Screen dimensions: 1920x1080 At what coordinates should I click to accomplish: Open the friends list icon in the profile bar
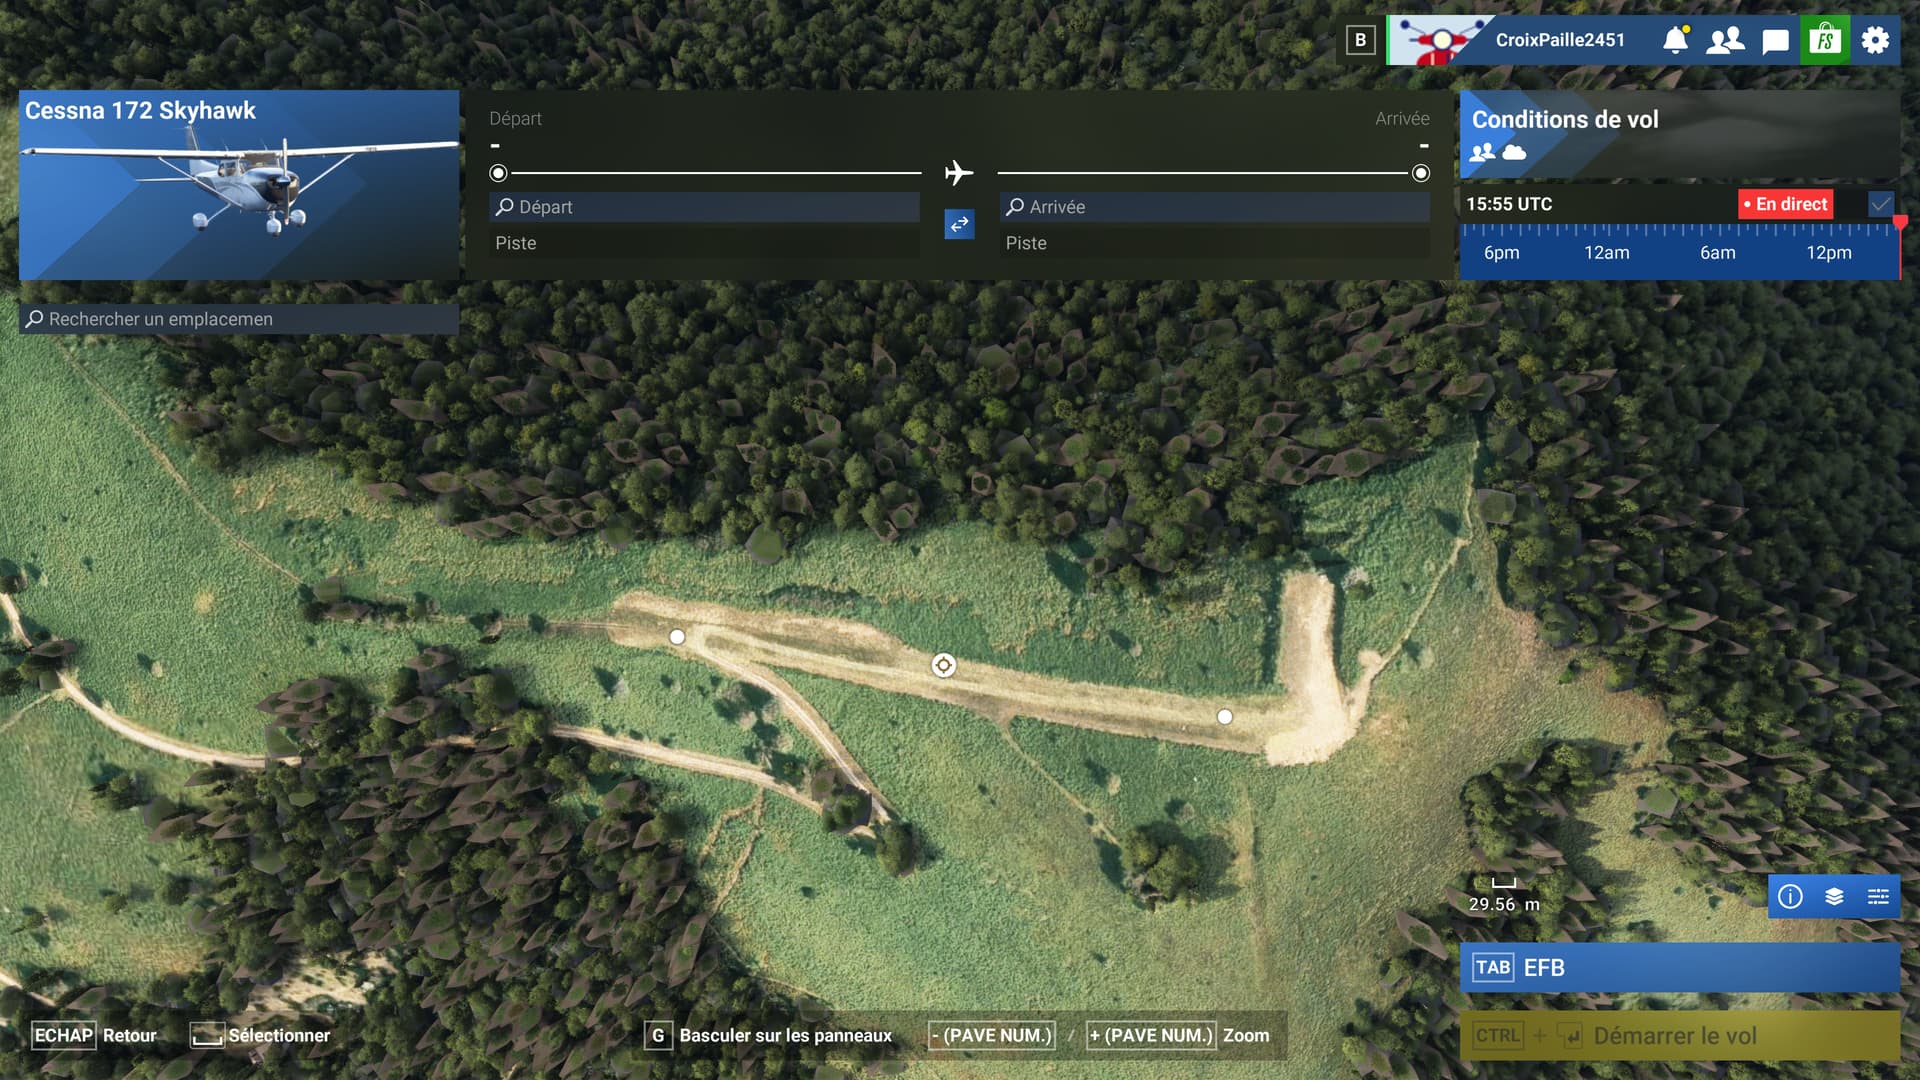pos(1725,40)
